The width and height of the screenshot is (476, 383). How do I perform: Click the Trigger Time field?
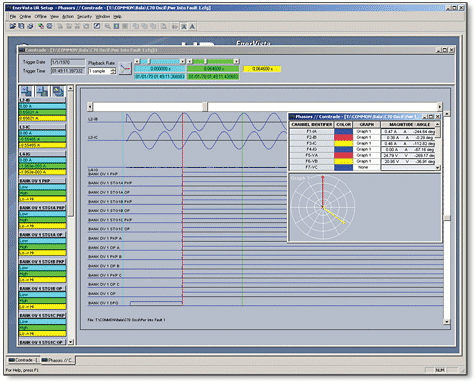[x=68, y=71]
